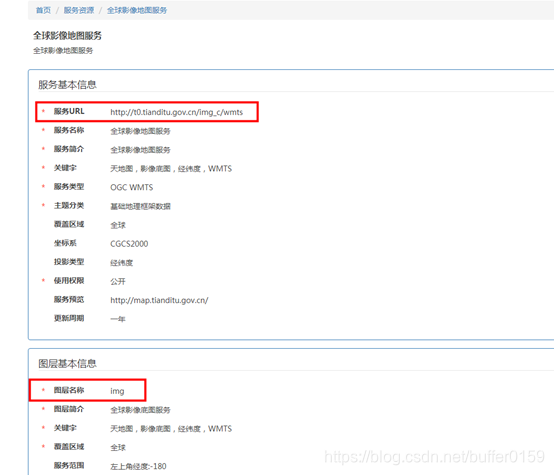This screenshot has width=554, height=475.
Task: Select the 全球影像地图服务 page heading
Action: (67, 36)
